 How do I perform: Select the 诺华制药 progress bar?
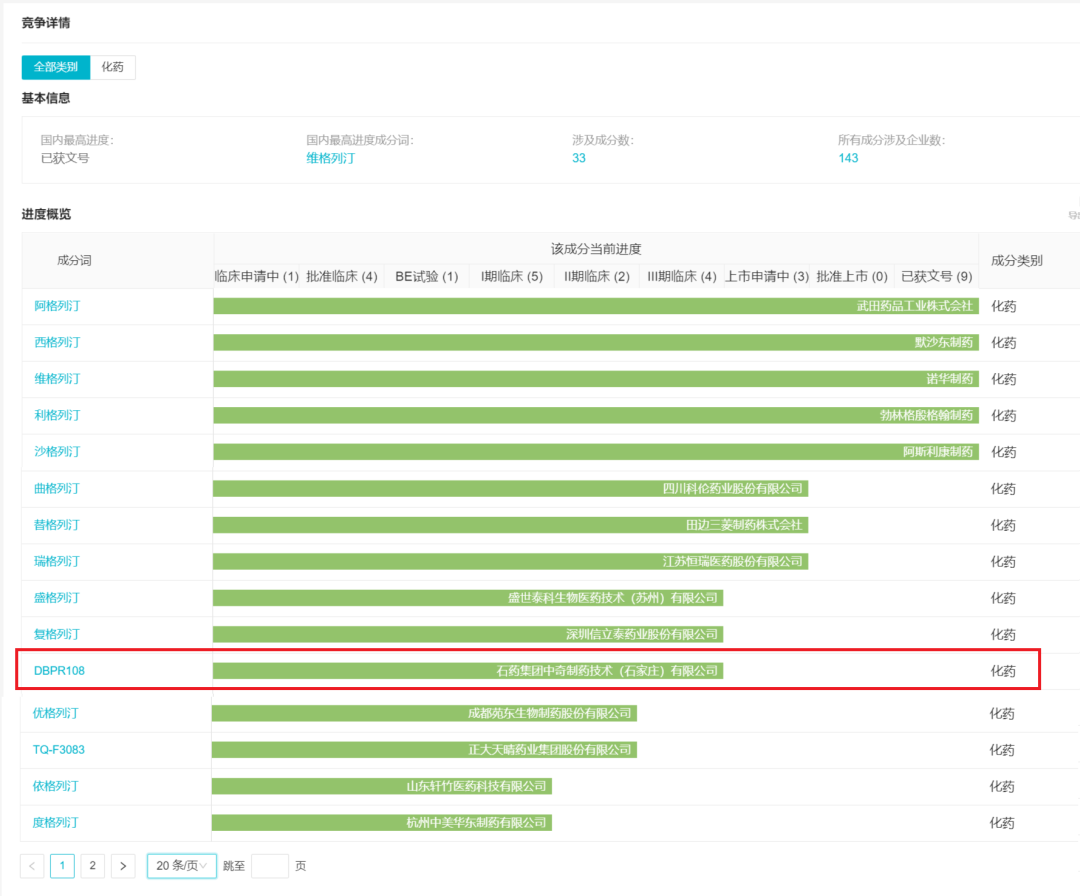click(x=596, y=379)
